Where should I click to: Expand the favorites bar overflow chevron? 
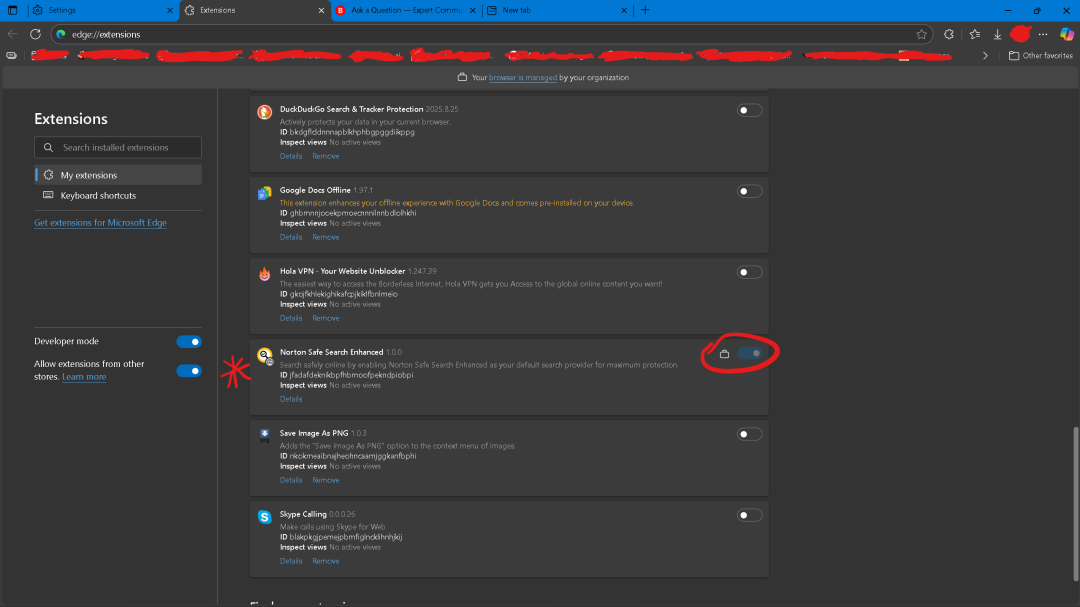985,56
